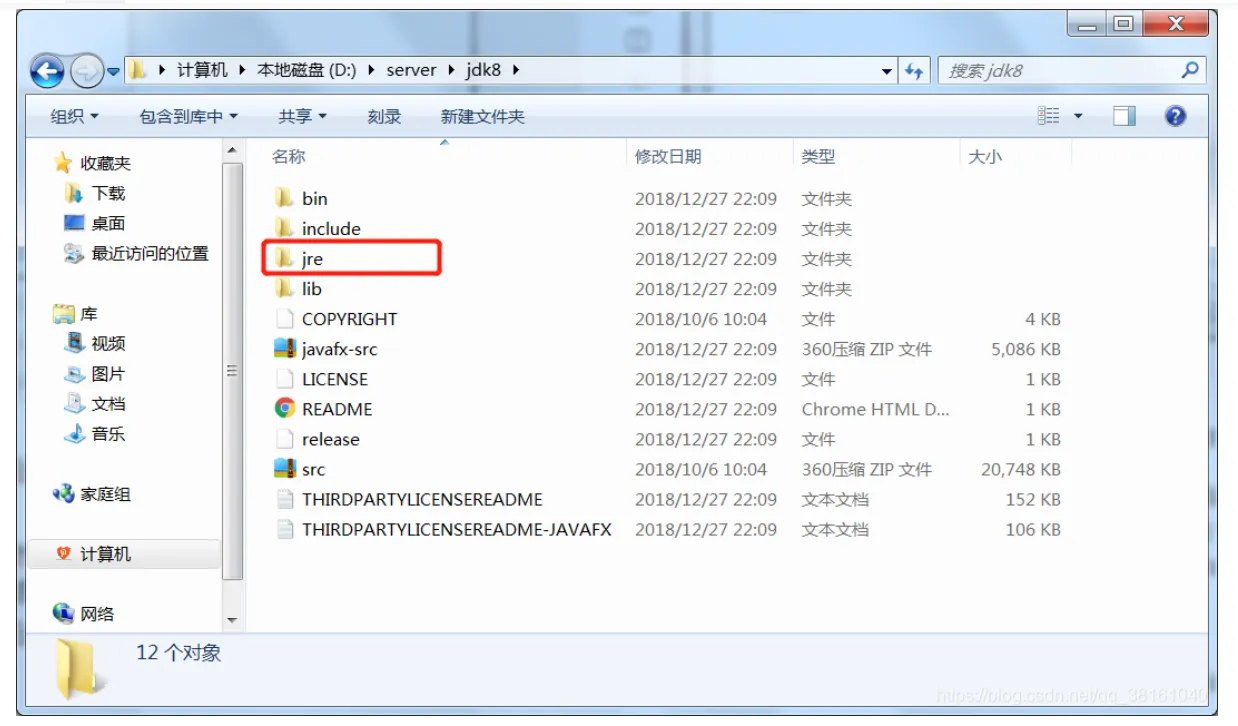Open the 组织 dropdown menu
Image resolution: width=1238 pixels, height=726 pixels.
click(x=75, y=117)
